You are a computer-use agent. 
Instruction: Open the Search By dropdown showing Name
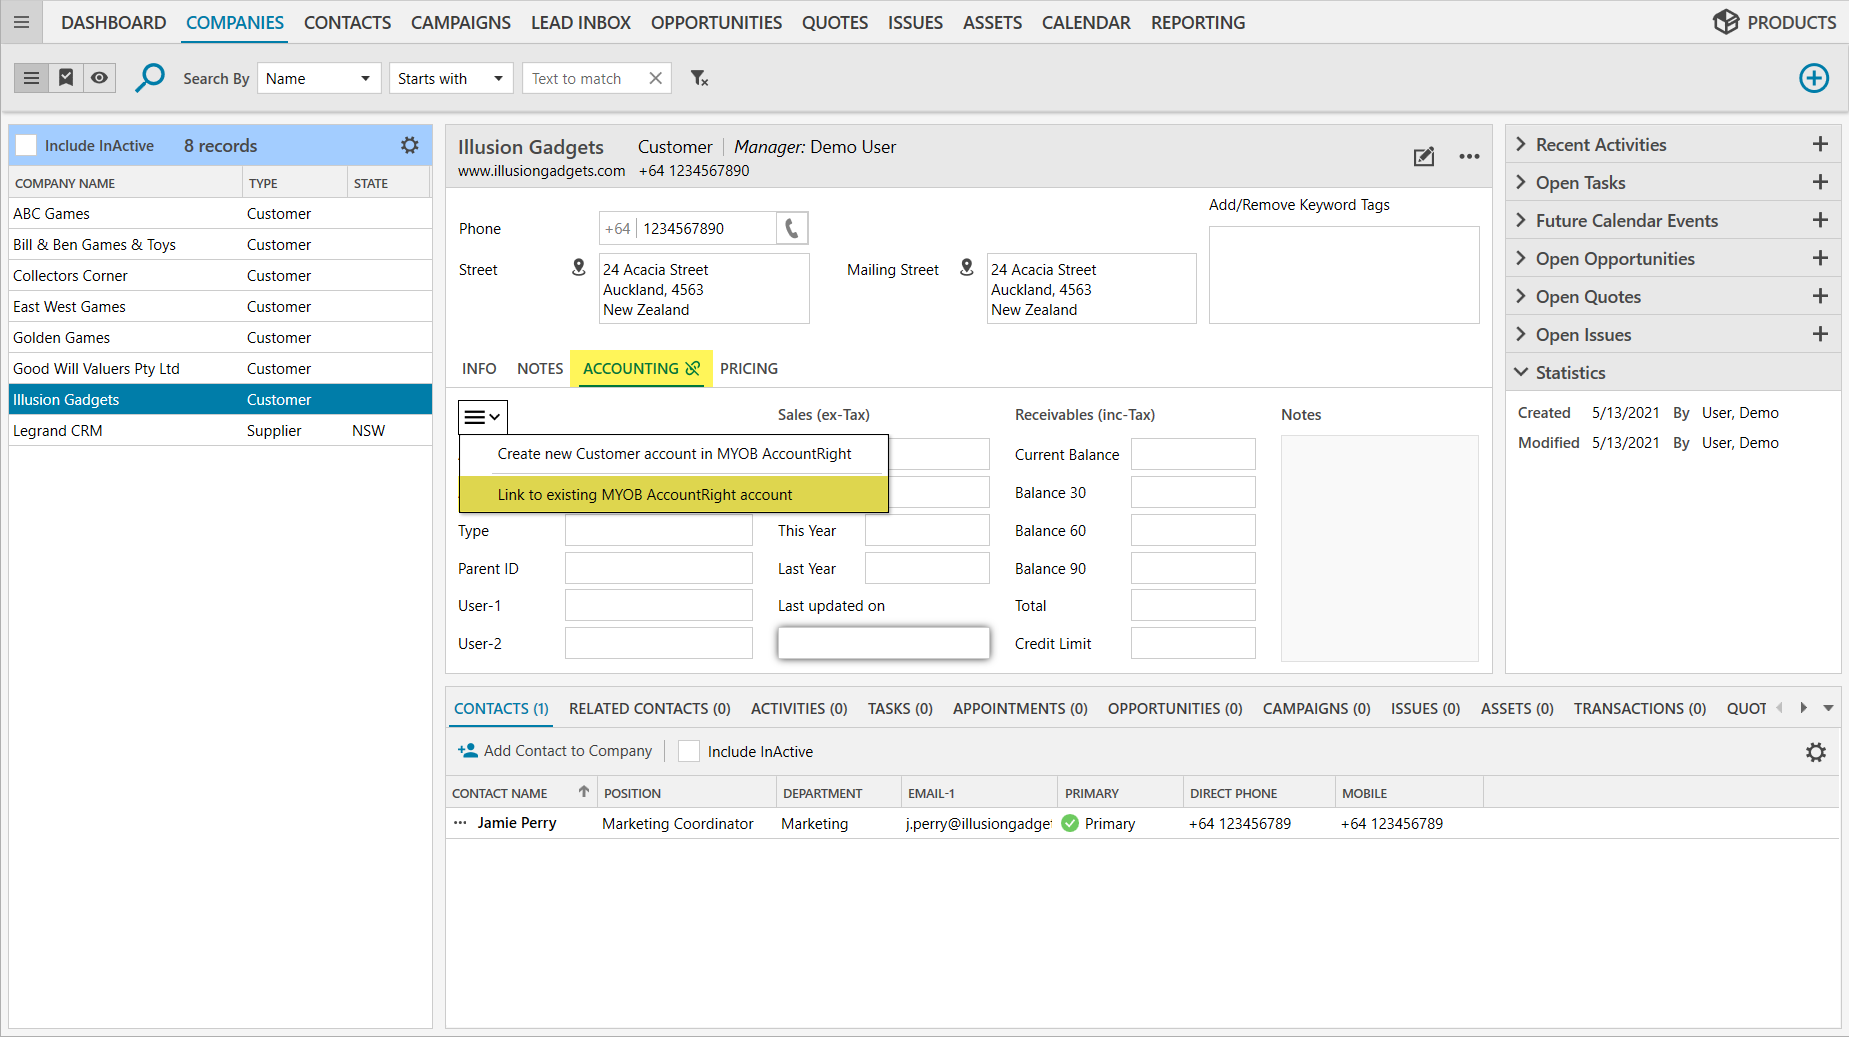[x=318, y=78]
